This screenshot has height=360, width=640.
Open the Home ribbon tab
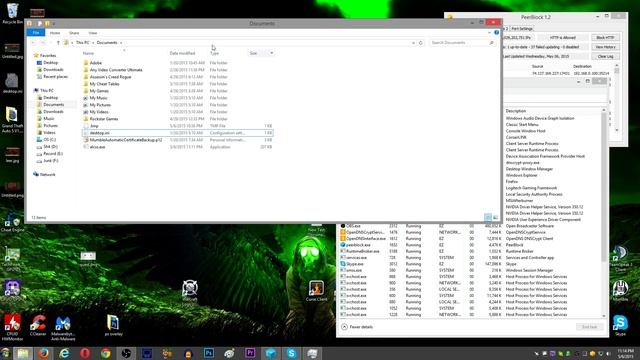(55, 33)
